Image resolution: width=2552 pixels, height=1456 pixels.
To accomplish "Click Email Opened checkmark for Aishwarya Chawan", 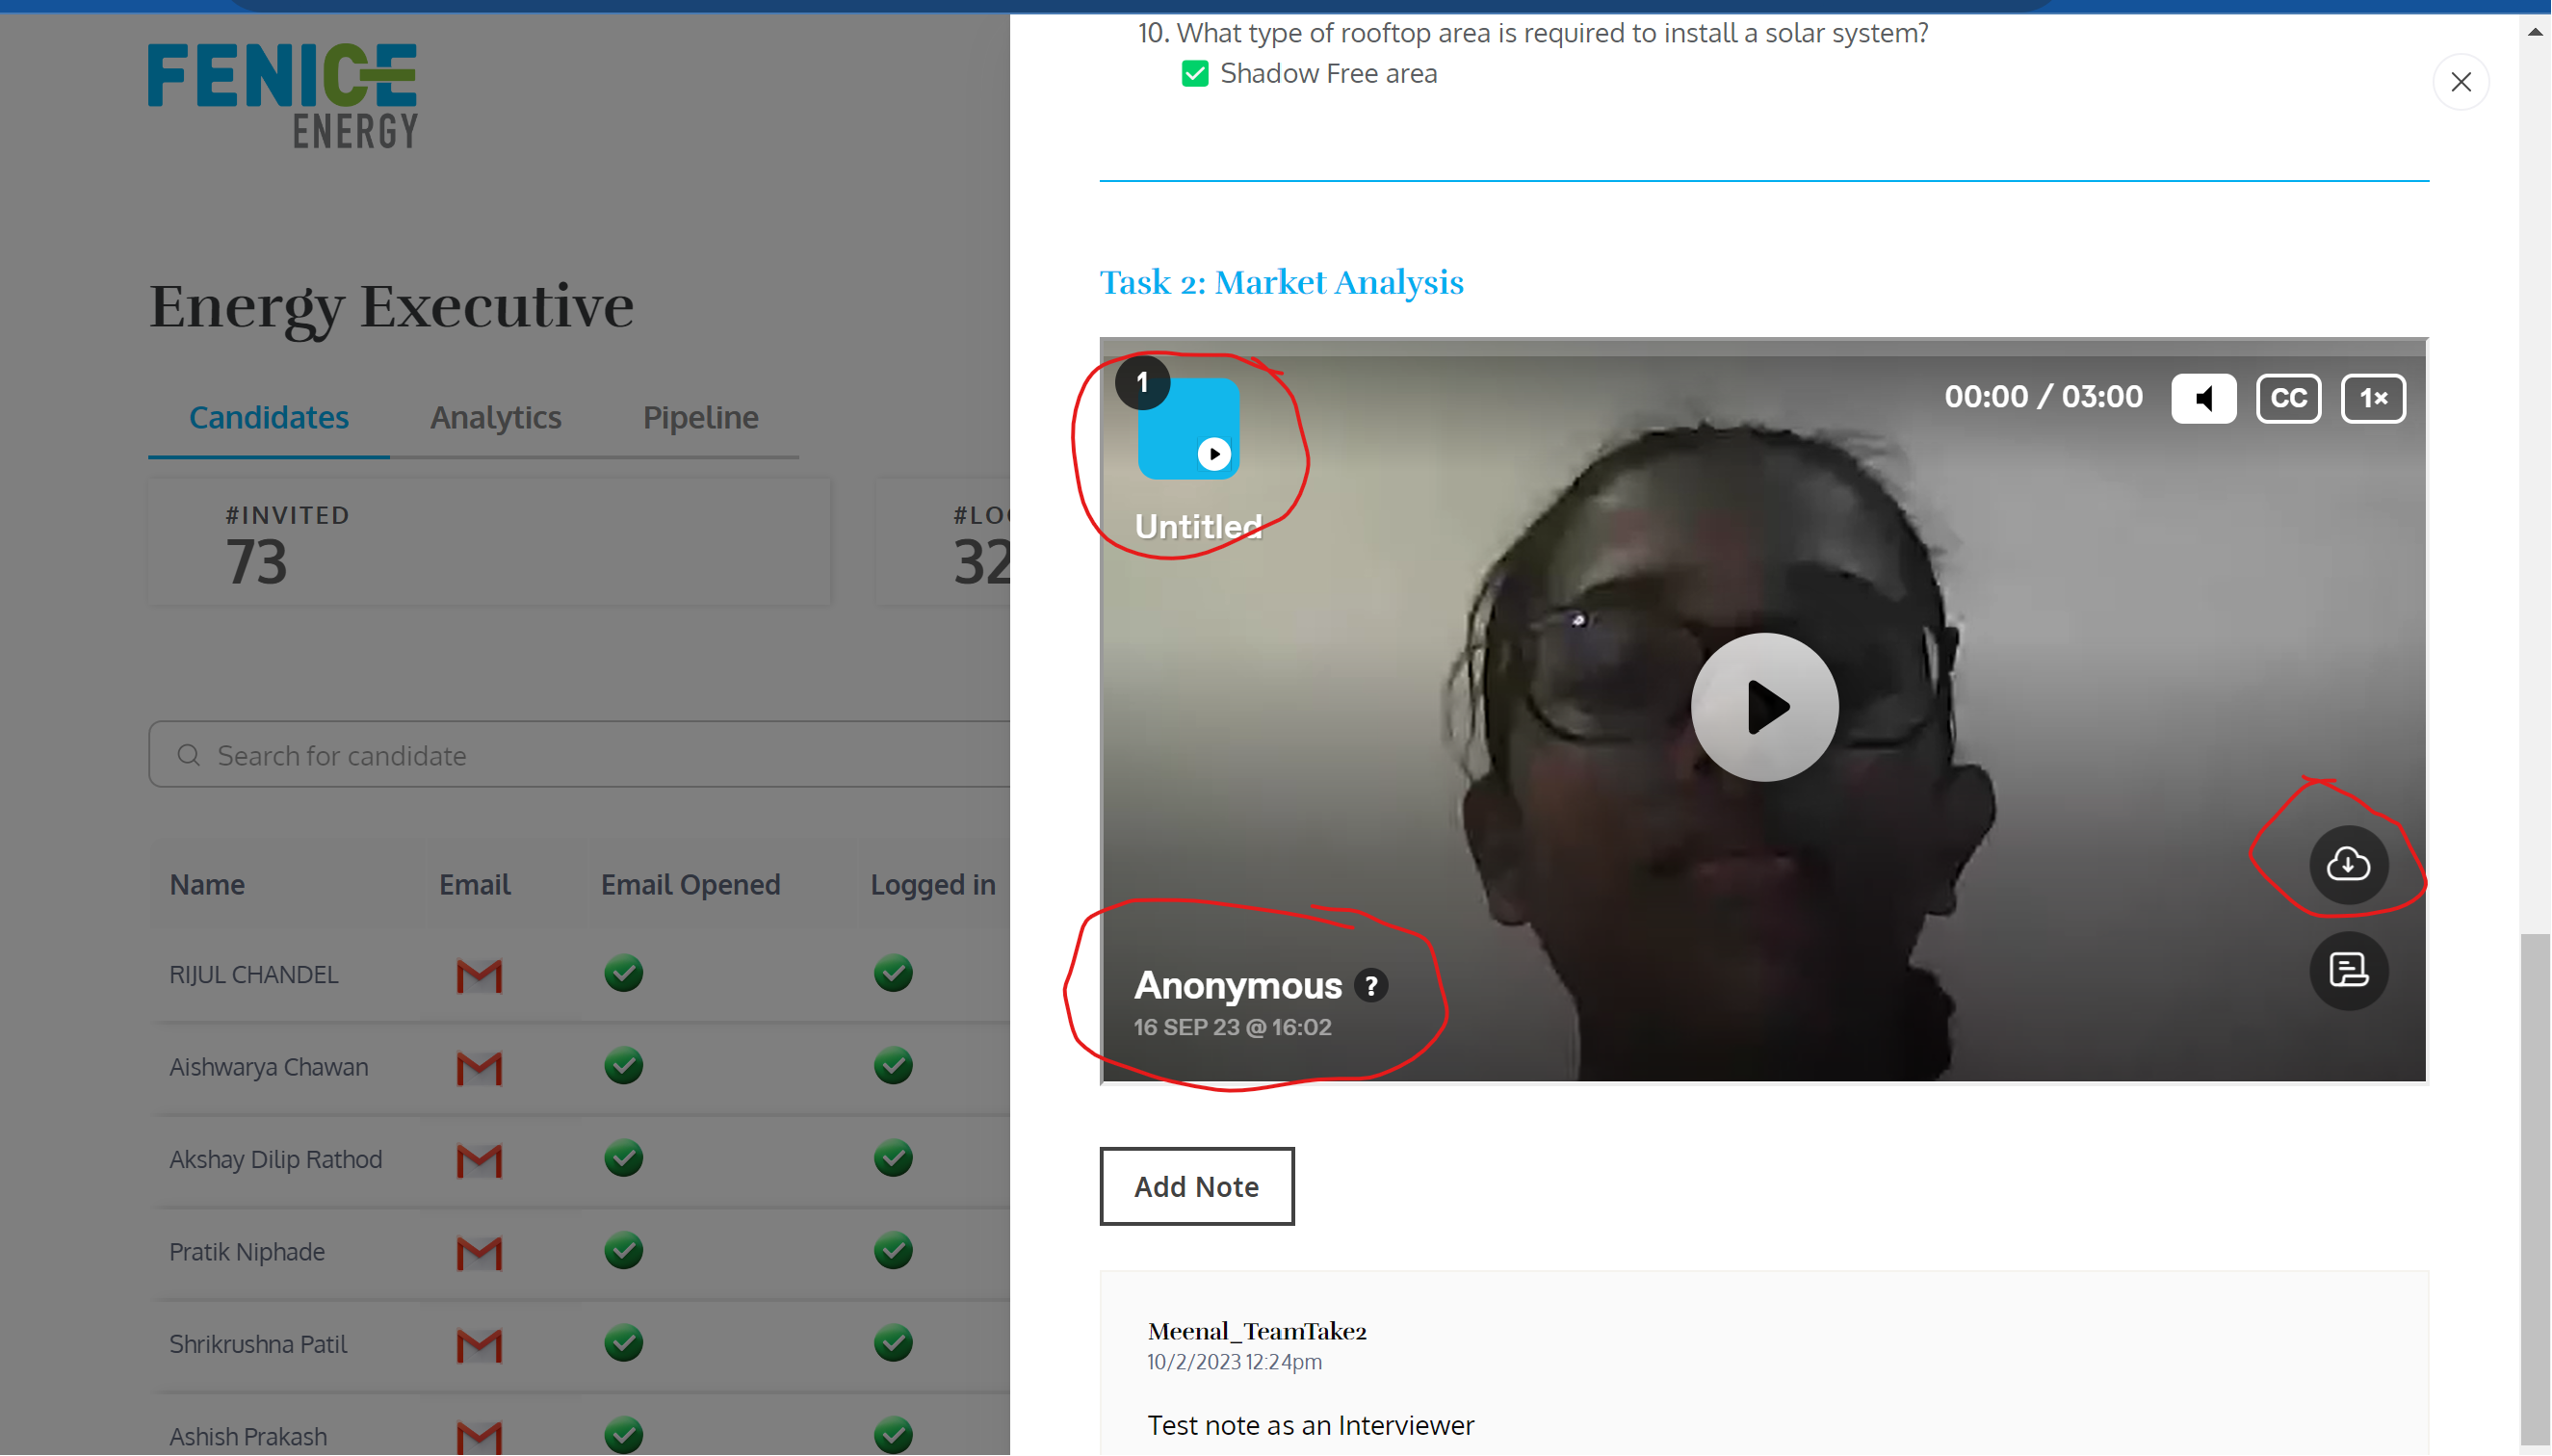I will coord(623,1066).
